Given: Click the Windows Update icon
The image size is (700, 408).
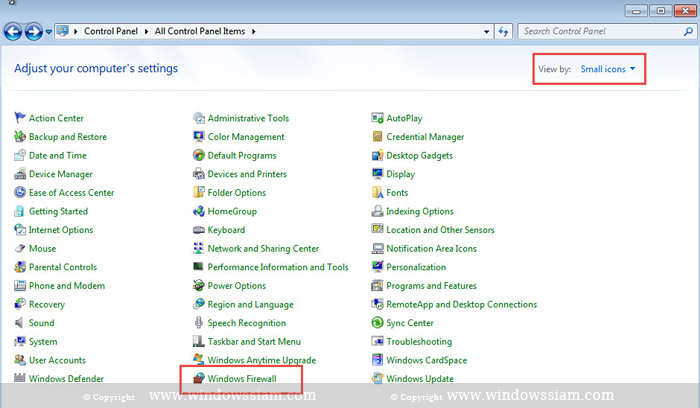Looking at the screenshot, I should click(378, 379).
